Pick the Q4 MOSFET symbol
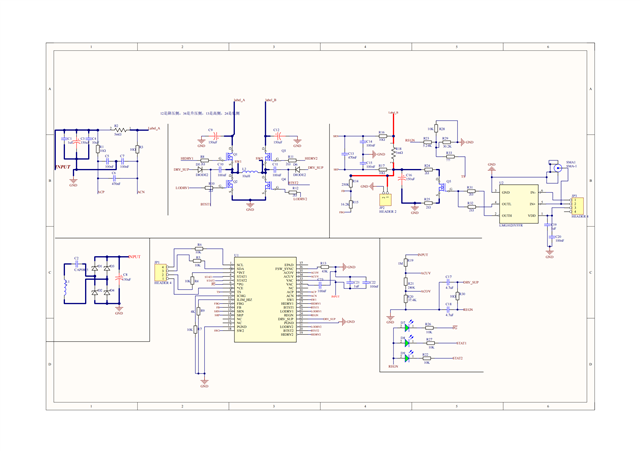This screenshot has width=640, height=452. (268, 185)
